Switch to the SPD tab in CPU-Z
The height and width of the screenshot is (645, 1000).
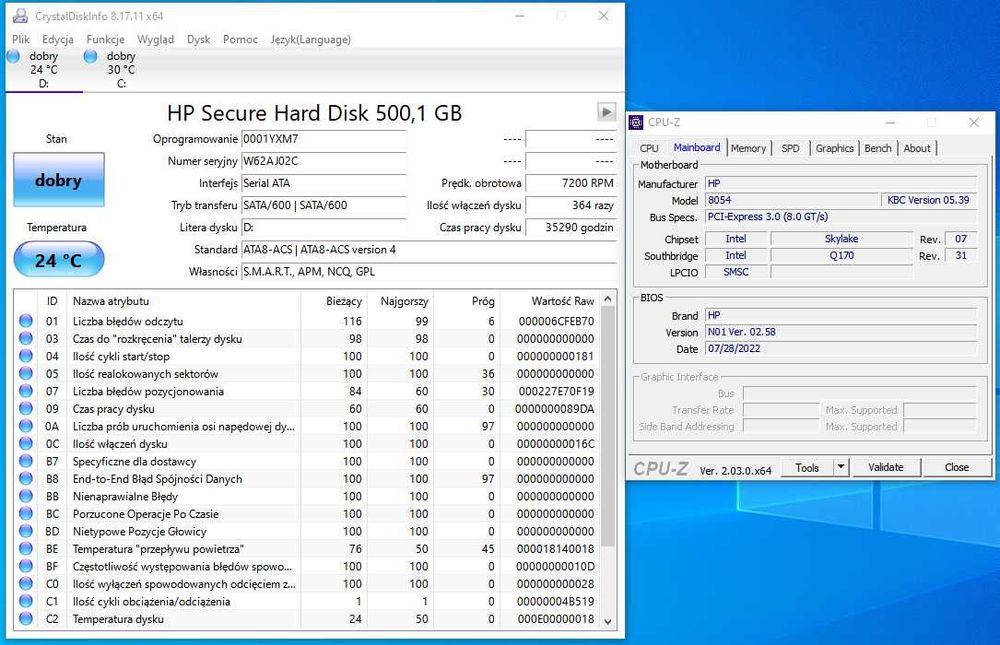[790, 148]
